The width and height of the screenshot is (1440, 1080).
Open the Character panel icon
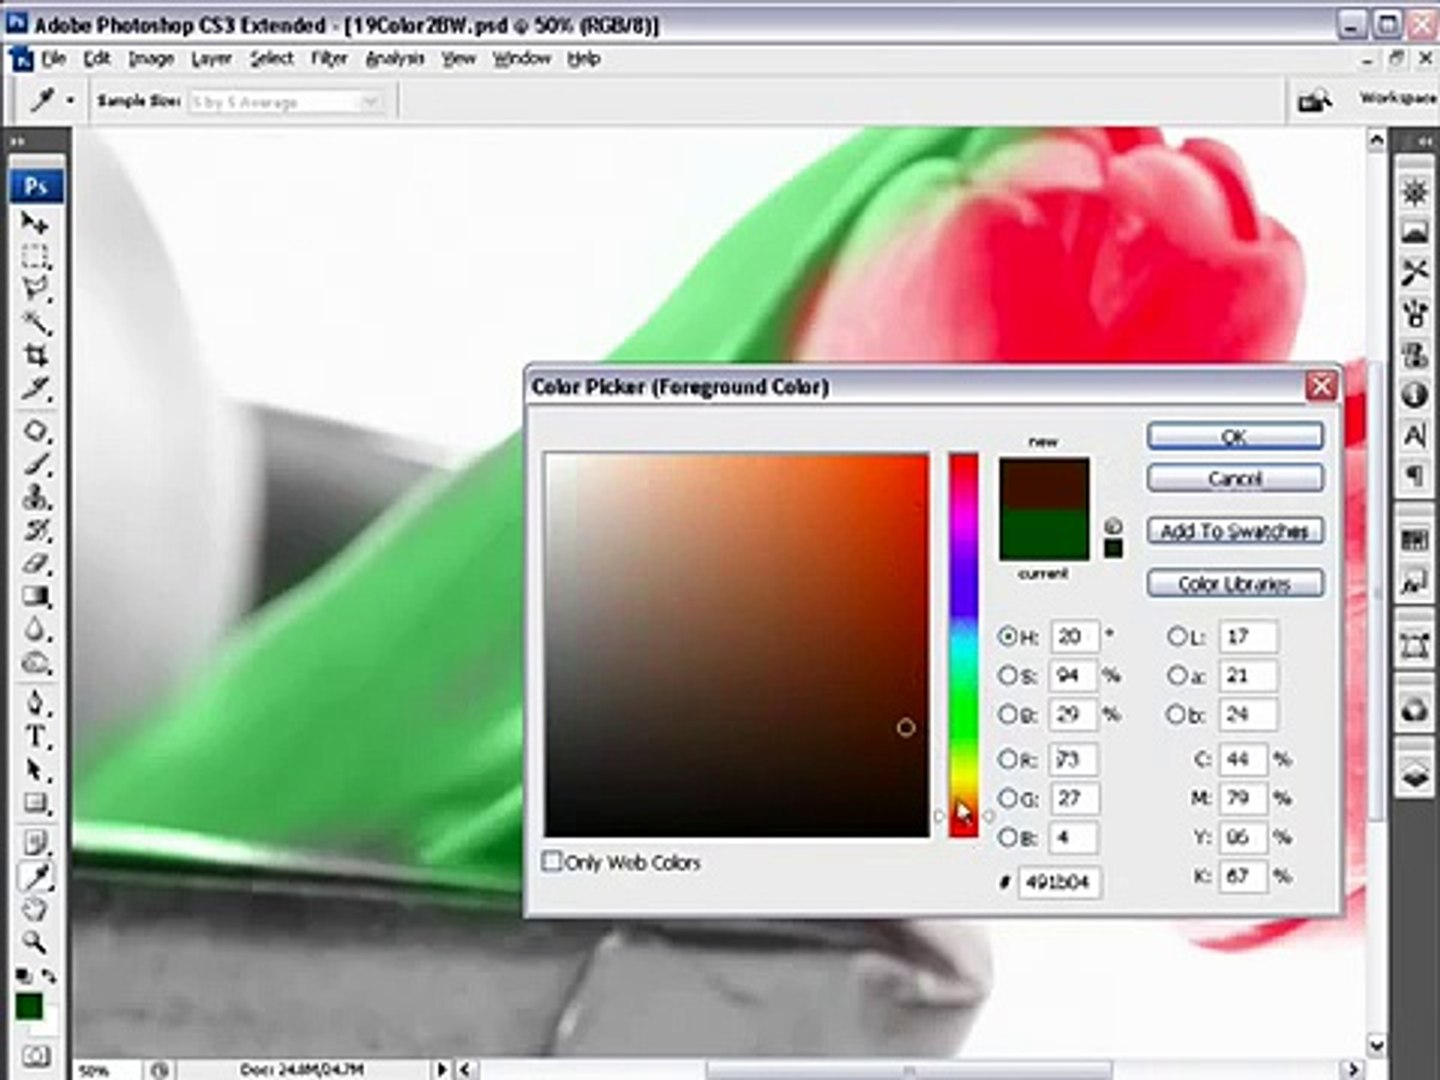[x=1414, y=436]
